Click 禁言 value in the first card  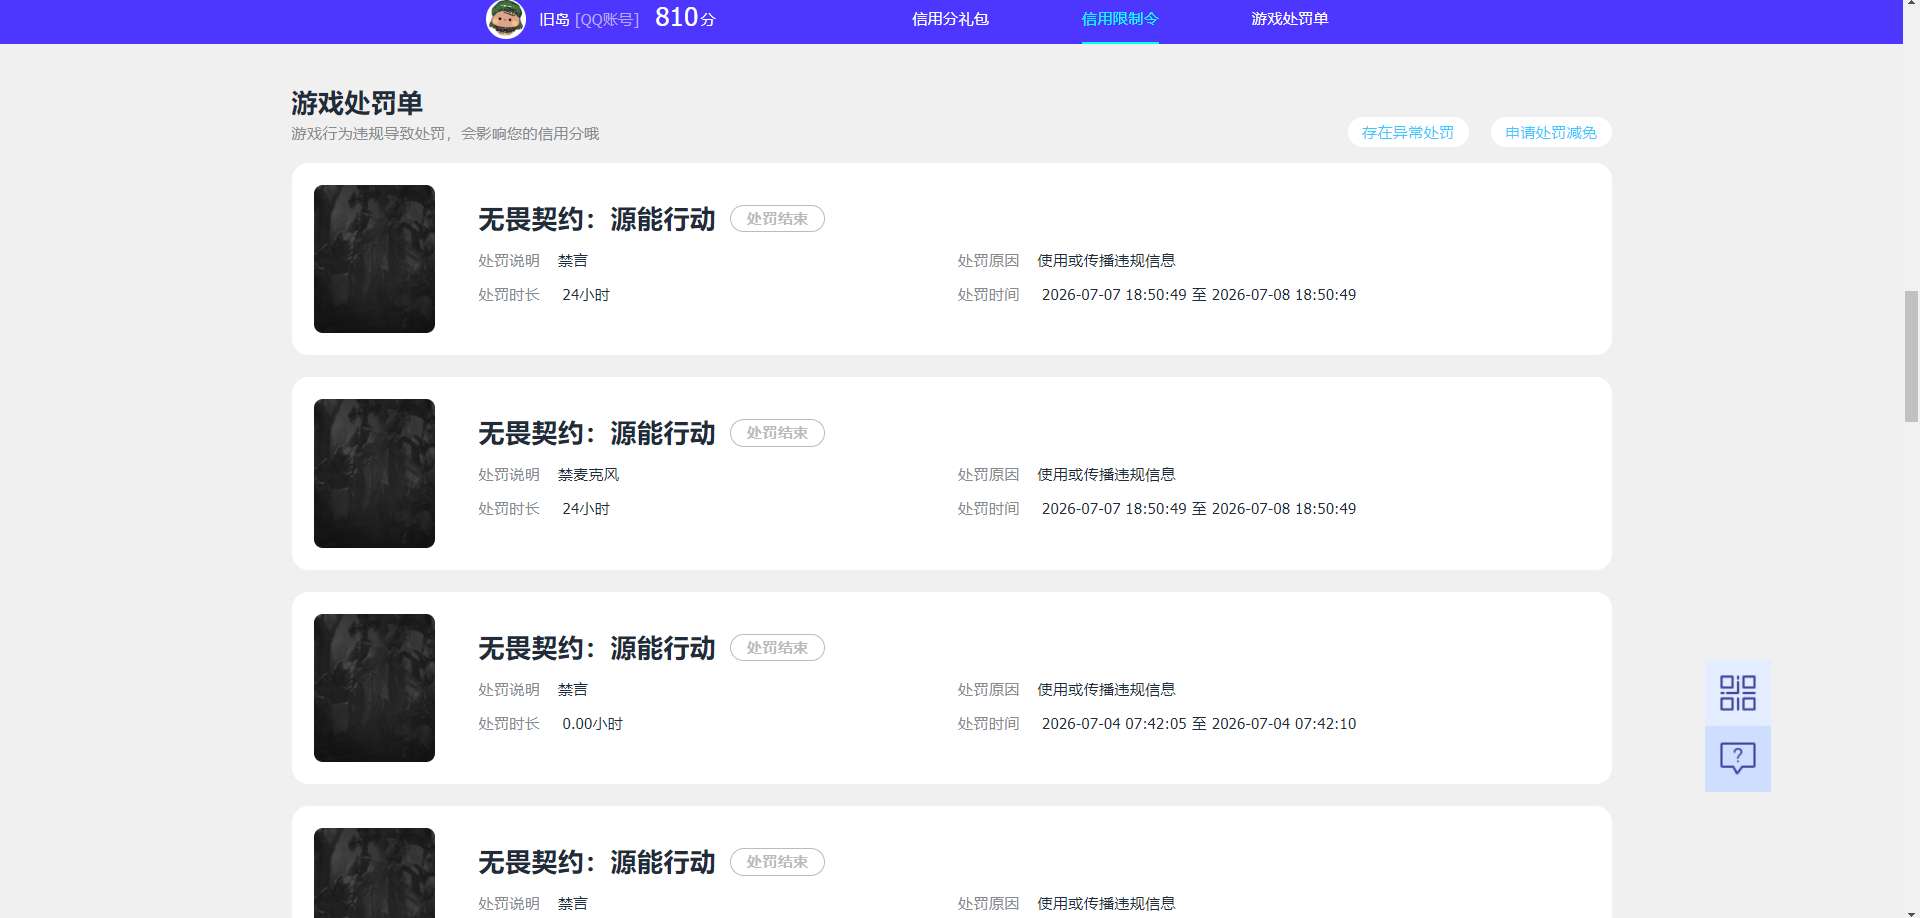[573, 261]
